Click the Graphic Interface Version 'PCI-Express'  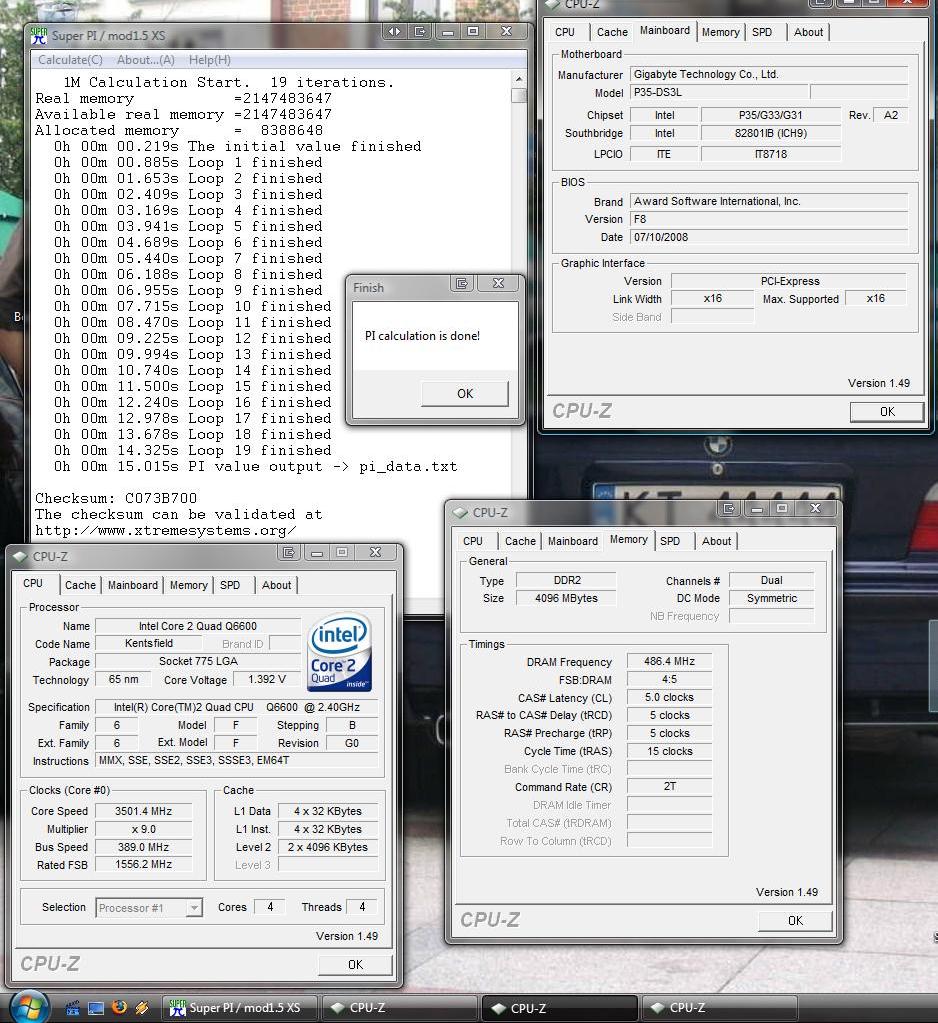point(789,281)
